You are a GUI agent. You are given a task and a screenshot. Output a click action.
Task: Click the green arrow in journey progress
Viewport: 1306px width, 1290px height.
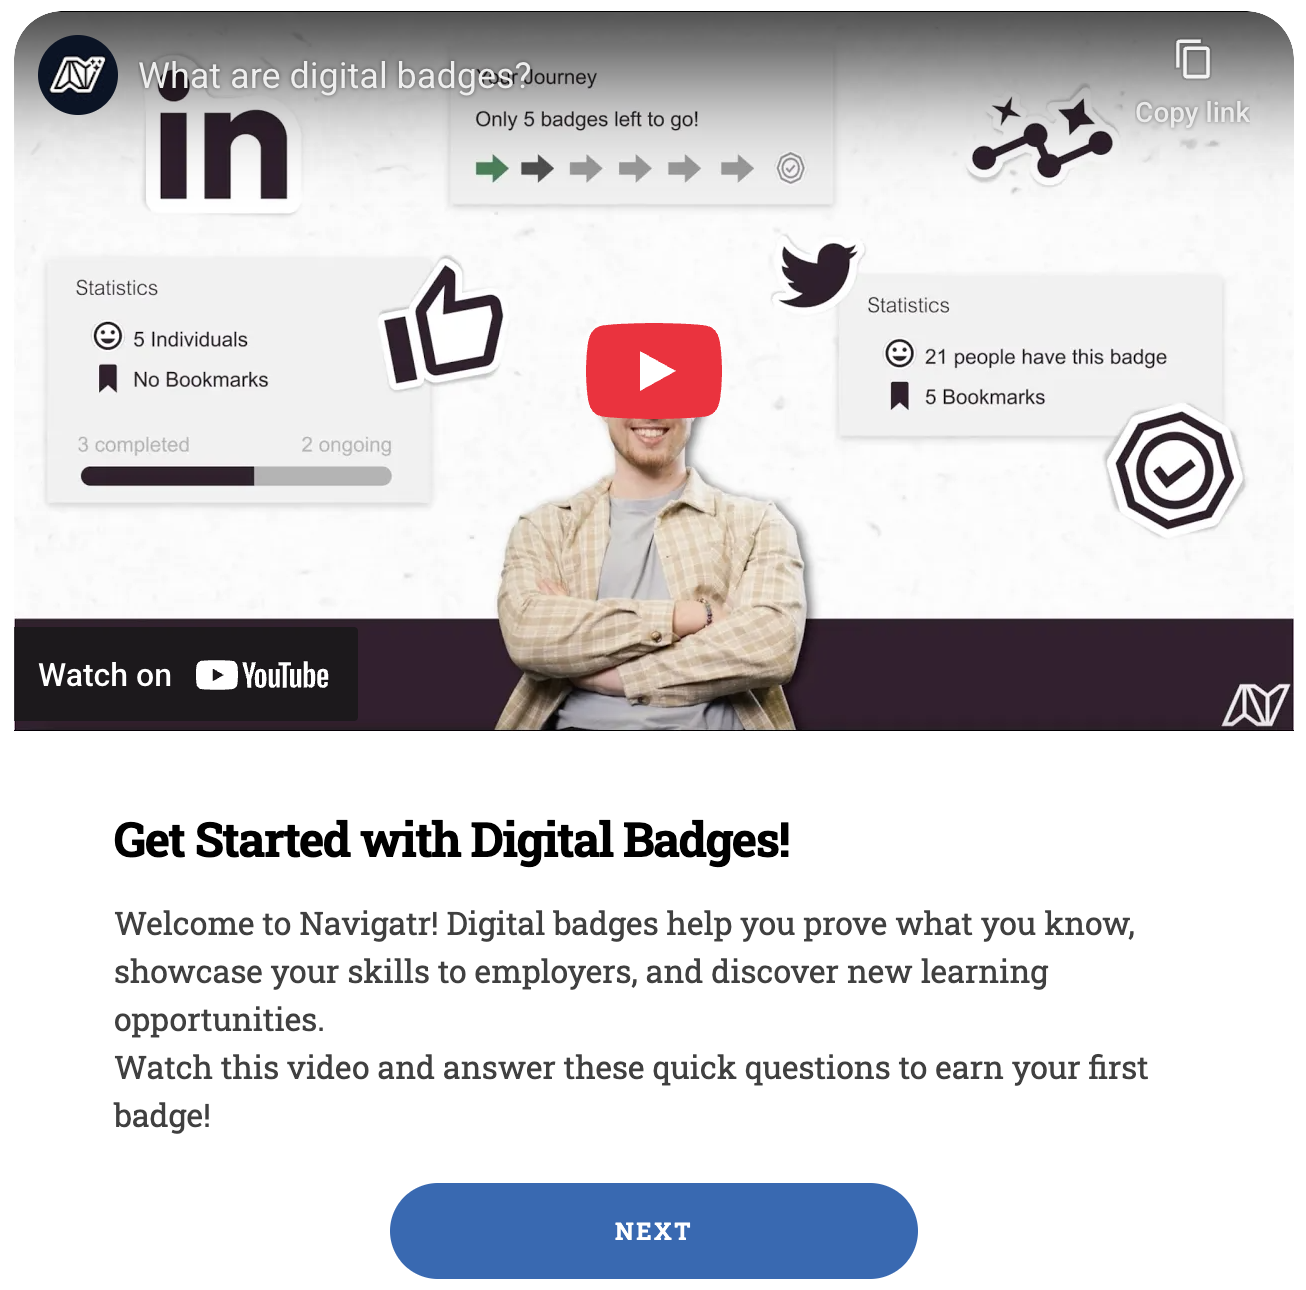pos(492,168)
